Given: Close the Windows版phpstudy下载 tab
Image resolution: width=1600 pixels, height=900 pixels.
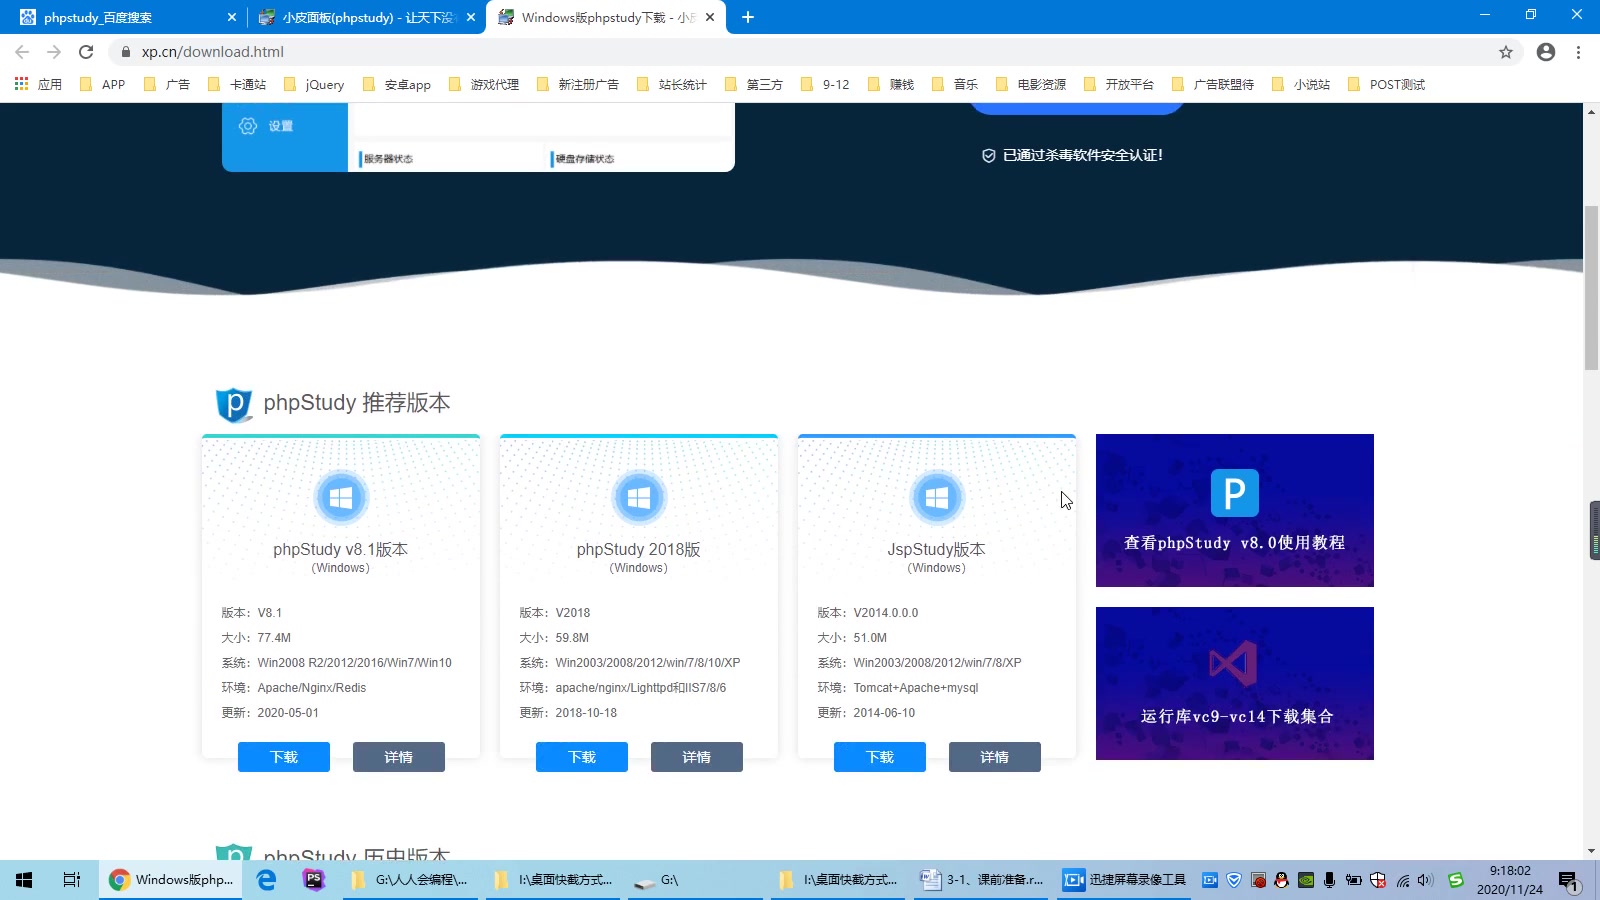Looking at the screenshot, I should [710, 17].
